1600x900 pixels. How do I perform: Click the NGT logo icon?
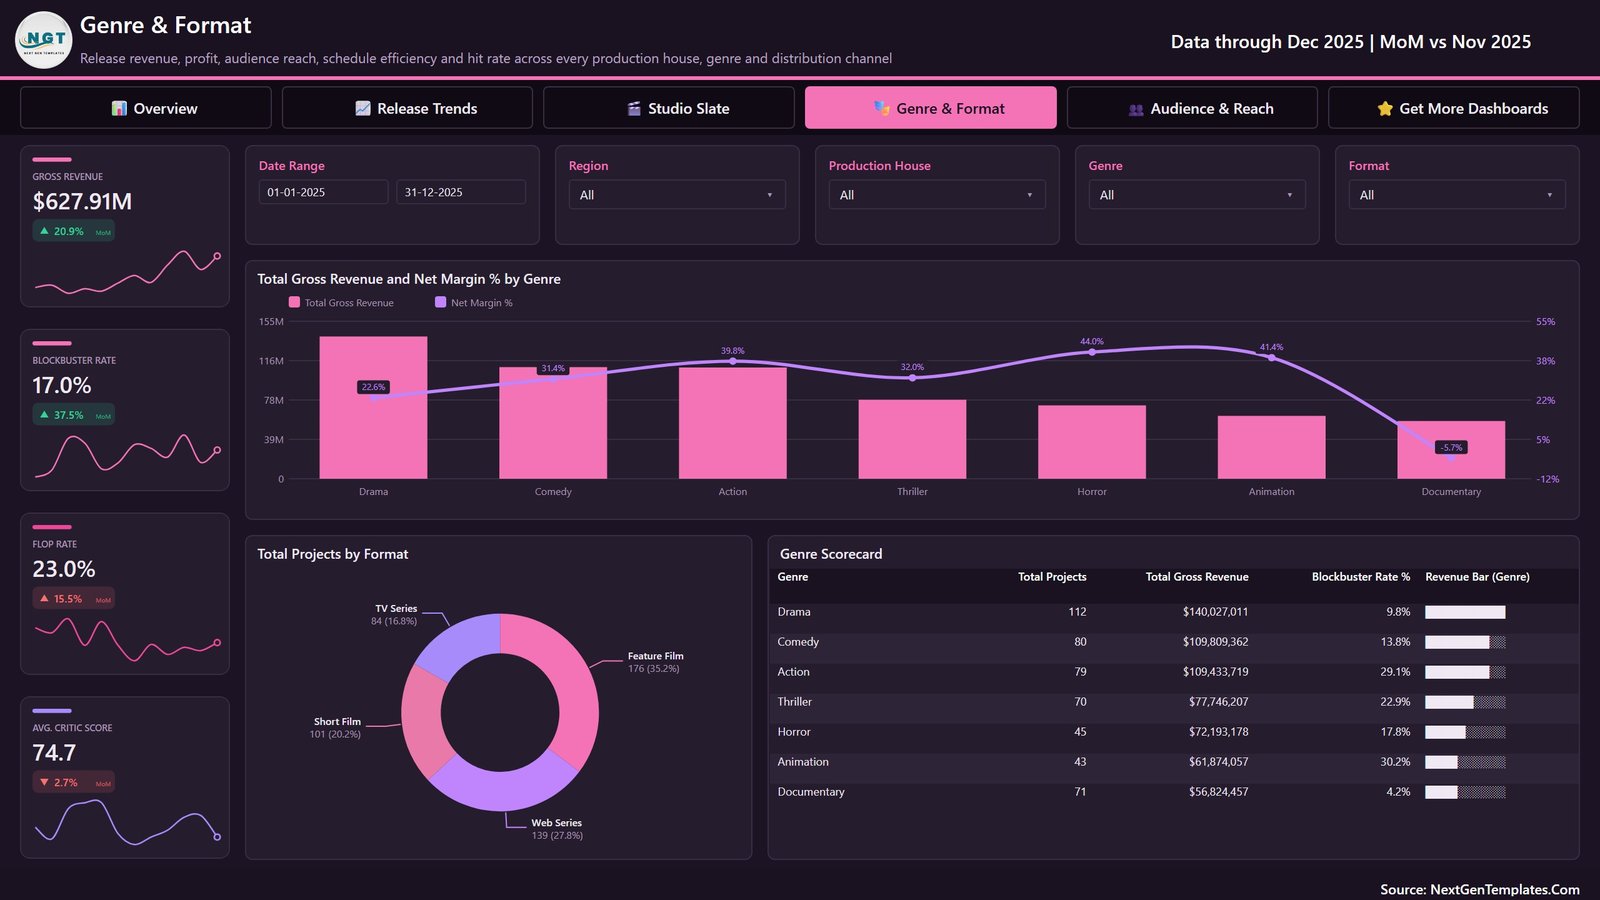click(x=44, y=40)
